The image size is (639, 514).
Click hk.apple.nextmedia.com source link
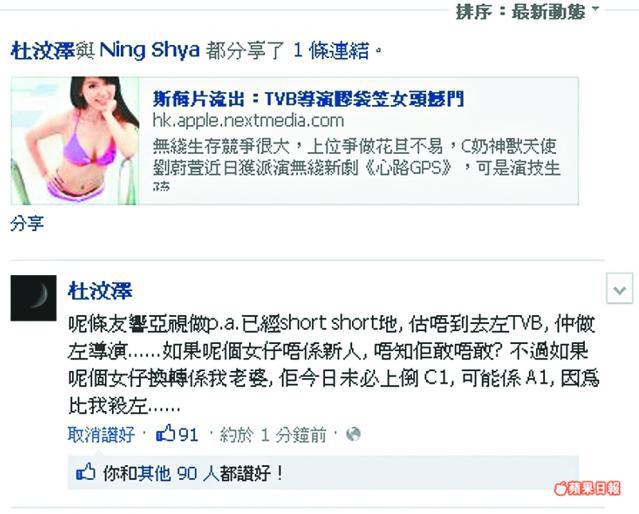coord(248,121)
